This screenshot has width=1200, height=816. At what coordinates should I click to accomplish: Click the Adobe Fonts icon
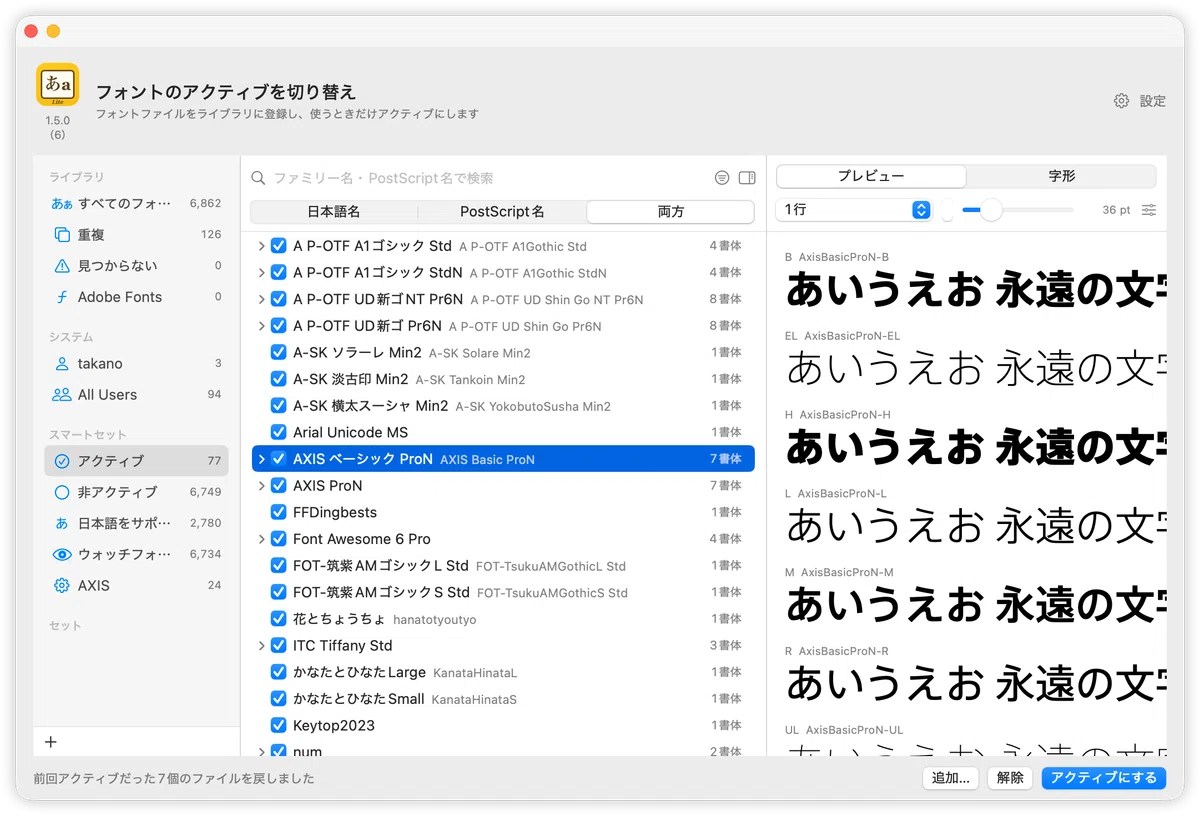62,297
